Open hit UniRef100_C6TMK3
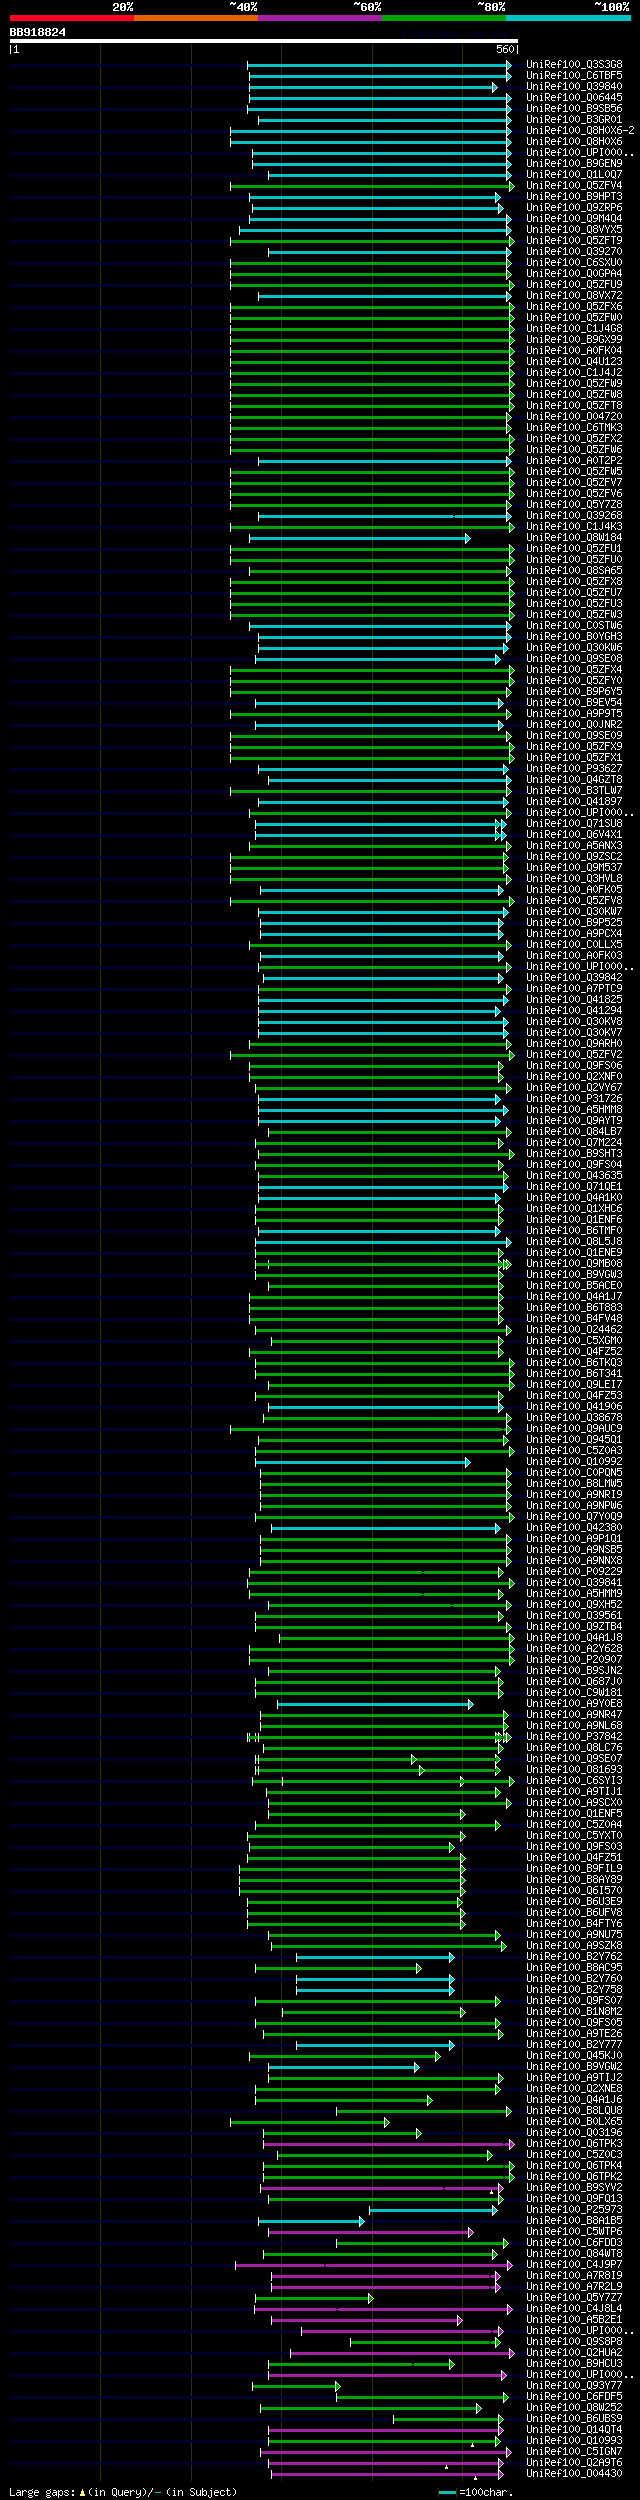Image resolution: width=640 pixels, height=2500 pixels. click(574, 428)
